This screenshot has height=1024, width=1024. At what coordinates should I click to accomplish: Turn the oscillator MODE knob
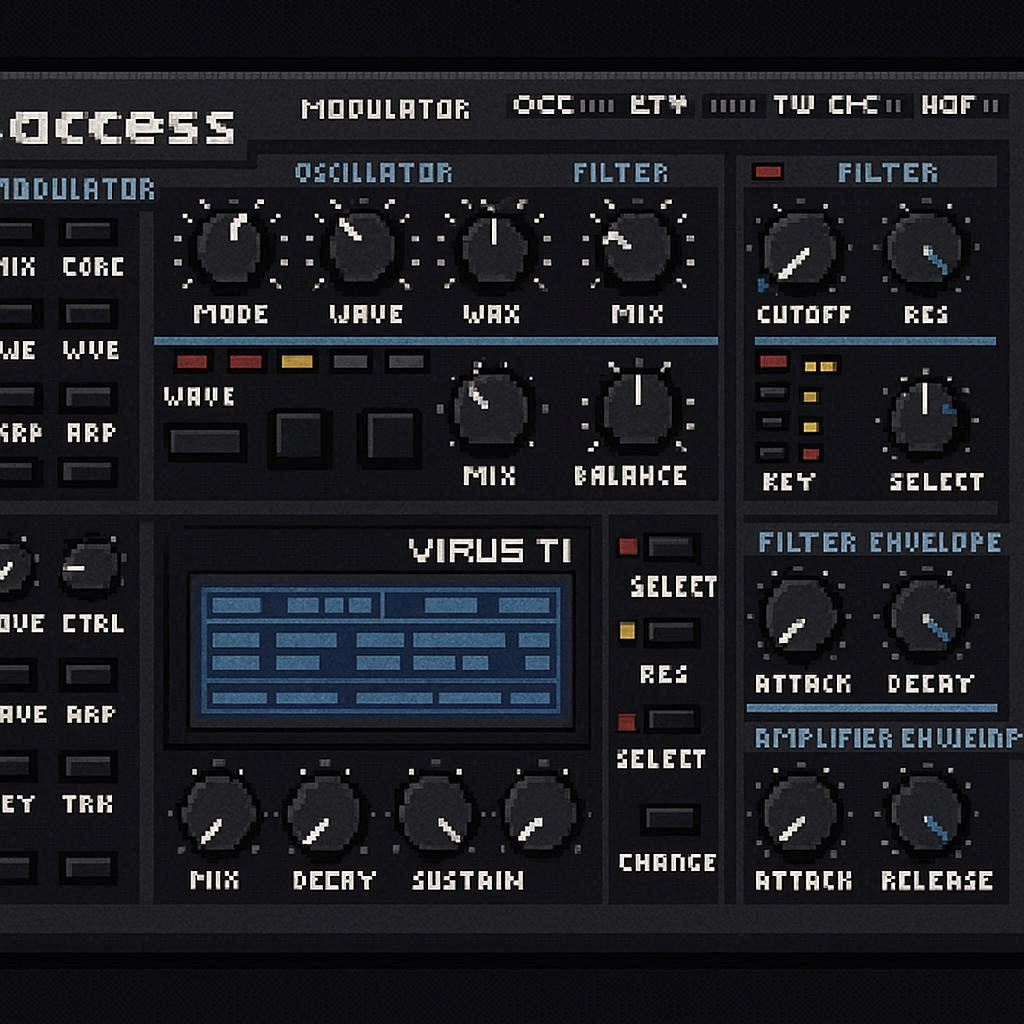tap(231, 246)
